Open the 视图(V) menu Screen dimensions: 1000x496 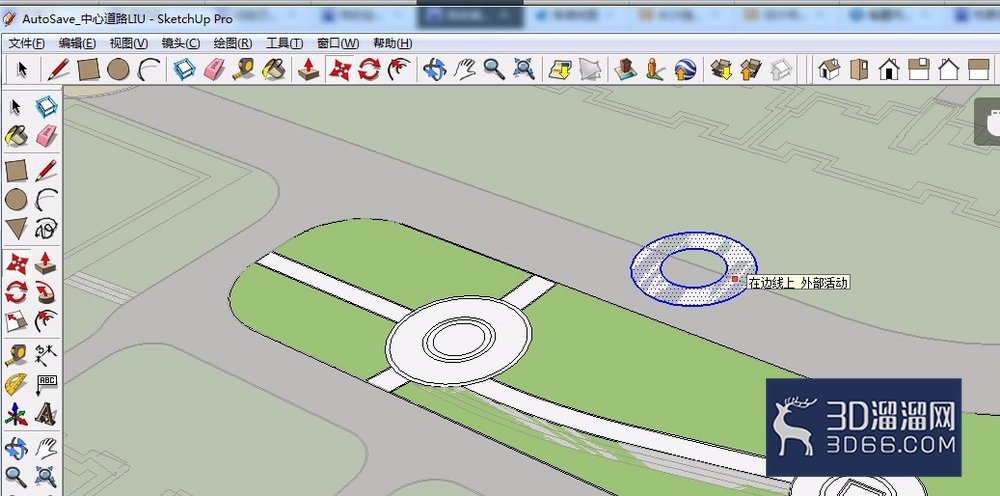(x=129, y=43)
